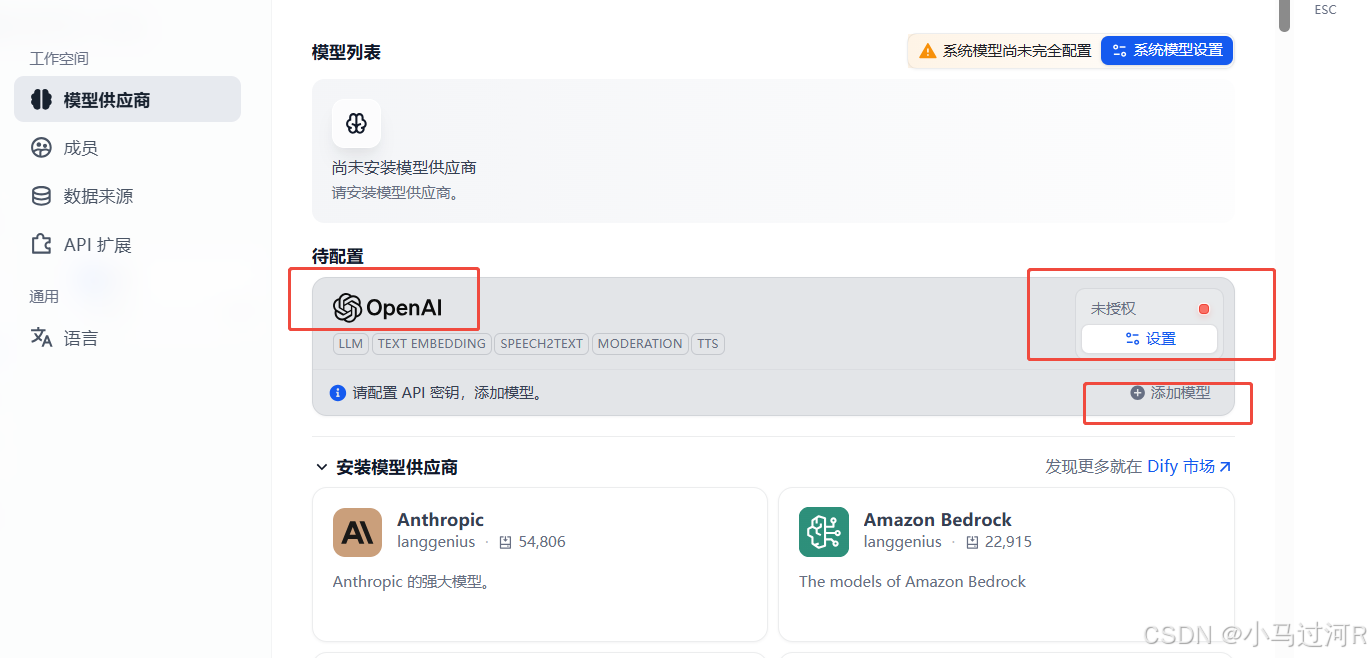Open the Anthropic provider card title
The width and height of the screenshot is (1371, 658).
440,520
